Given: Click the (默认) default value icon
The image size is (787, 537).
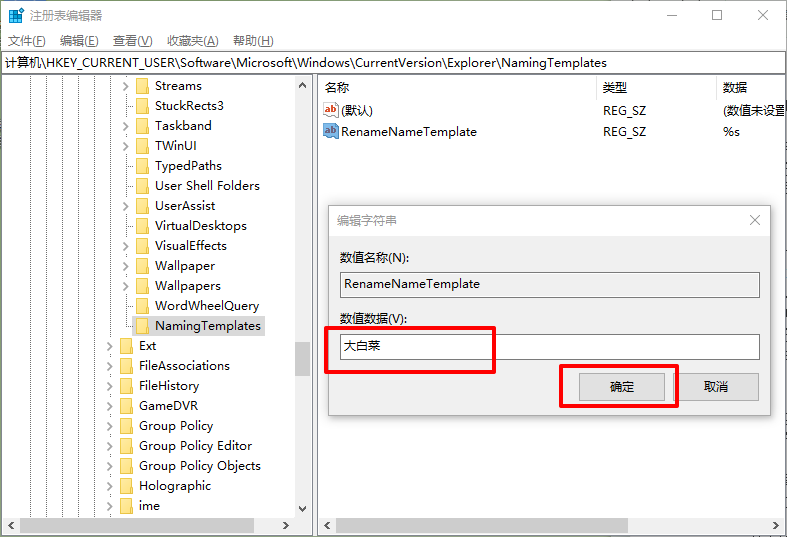Looking at the screenshot, I should (x=331, y=110).
